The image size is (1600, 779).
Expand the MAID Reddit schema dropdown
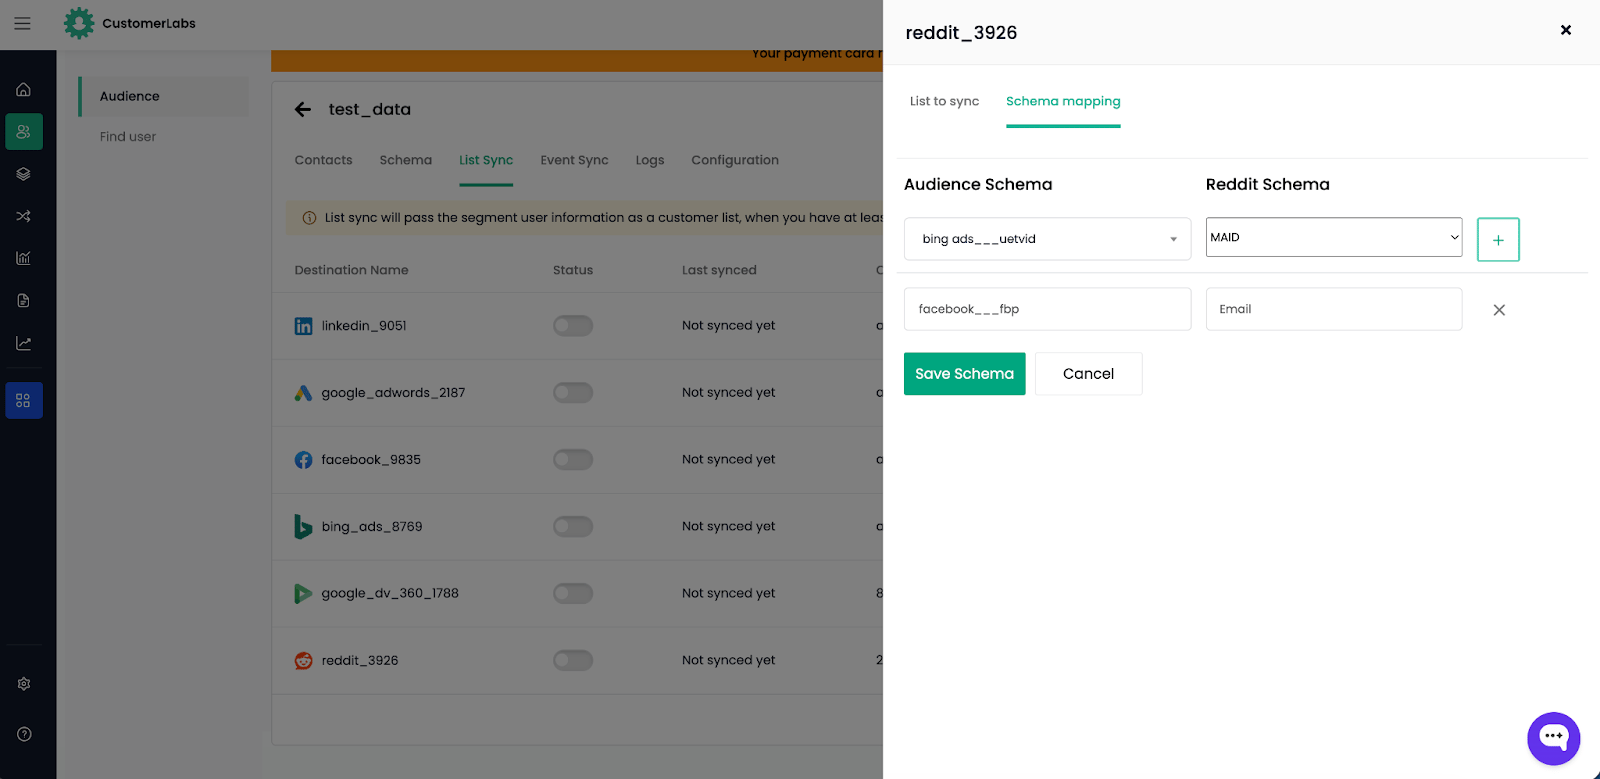pyautogui.click(x=1333, y=237)
